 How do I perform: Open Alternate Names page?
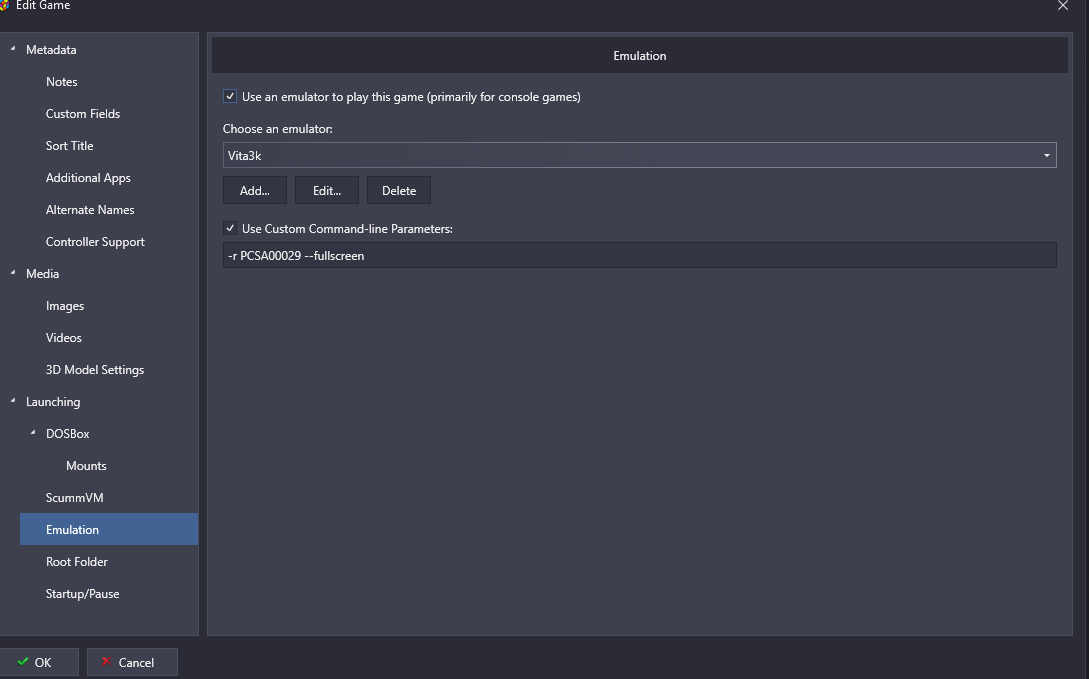click(90, 210)
